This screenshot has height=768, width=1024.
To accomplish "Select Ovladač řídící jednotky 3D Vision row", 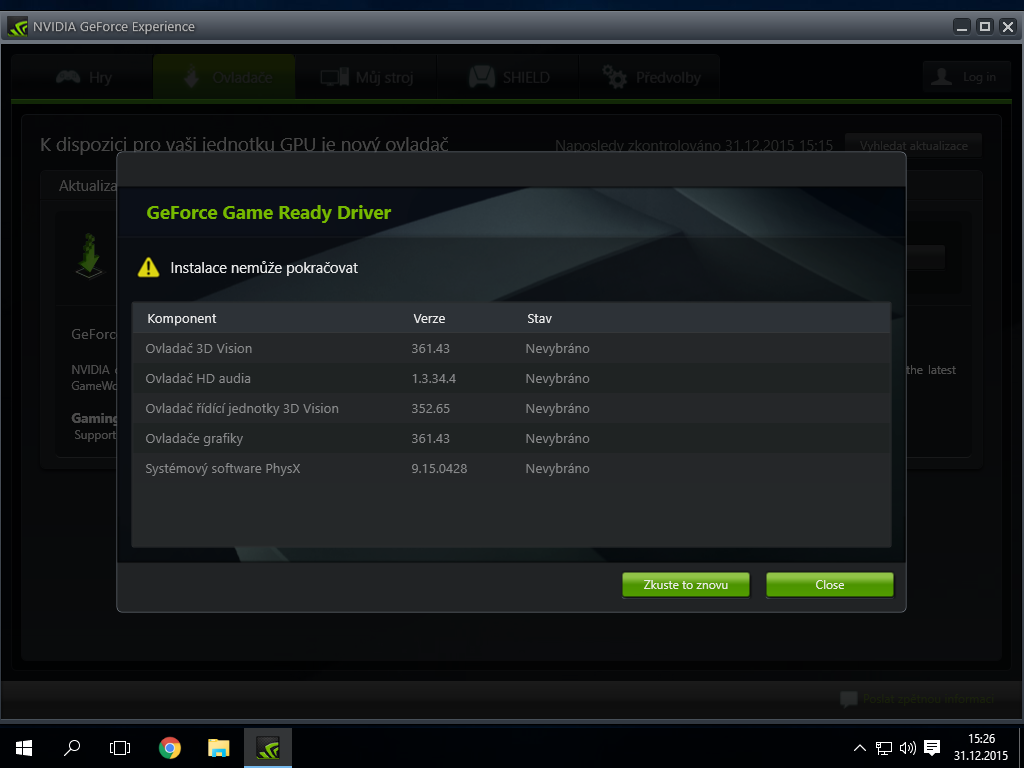I will click(x=511, y=409).
